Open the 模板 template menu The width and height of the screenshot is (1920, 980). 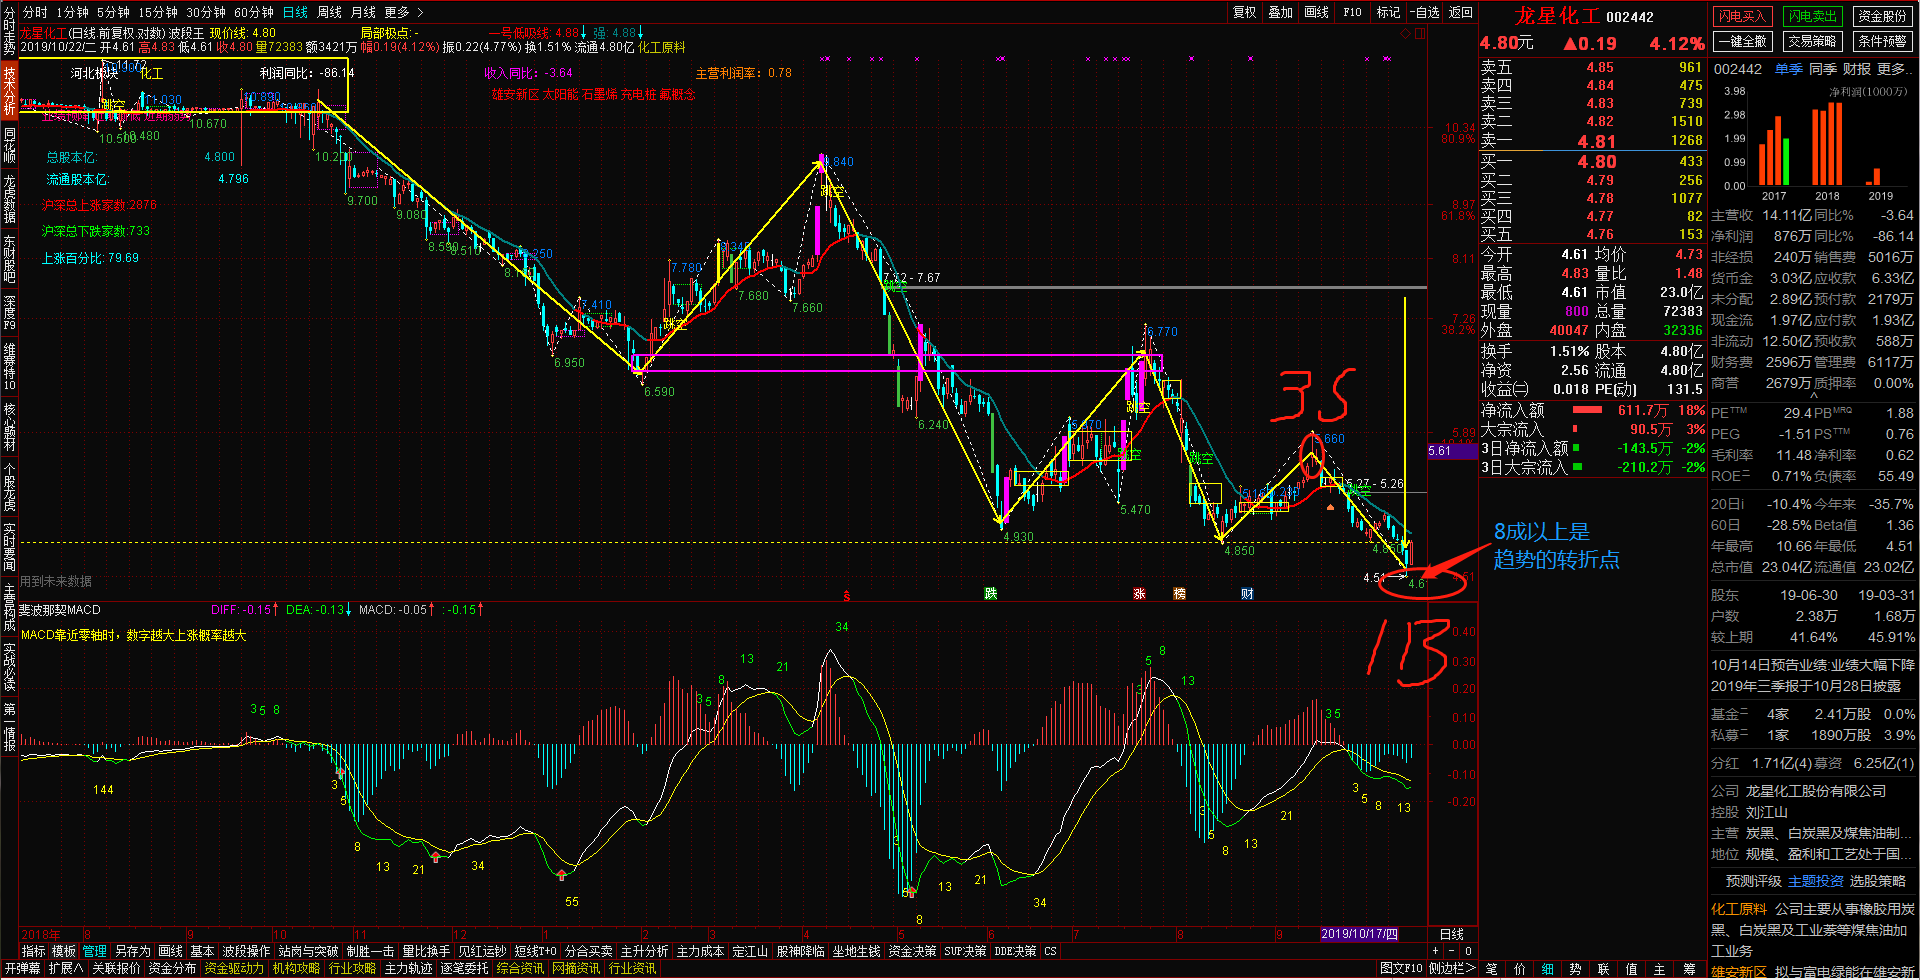coord(64,951)
